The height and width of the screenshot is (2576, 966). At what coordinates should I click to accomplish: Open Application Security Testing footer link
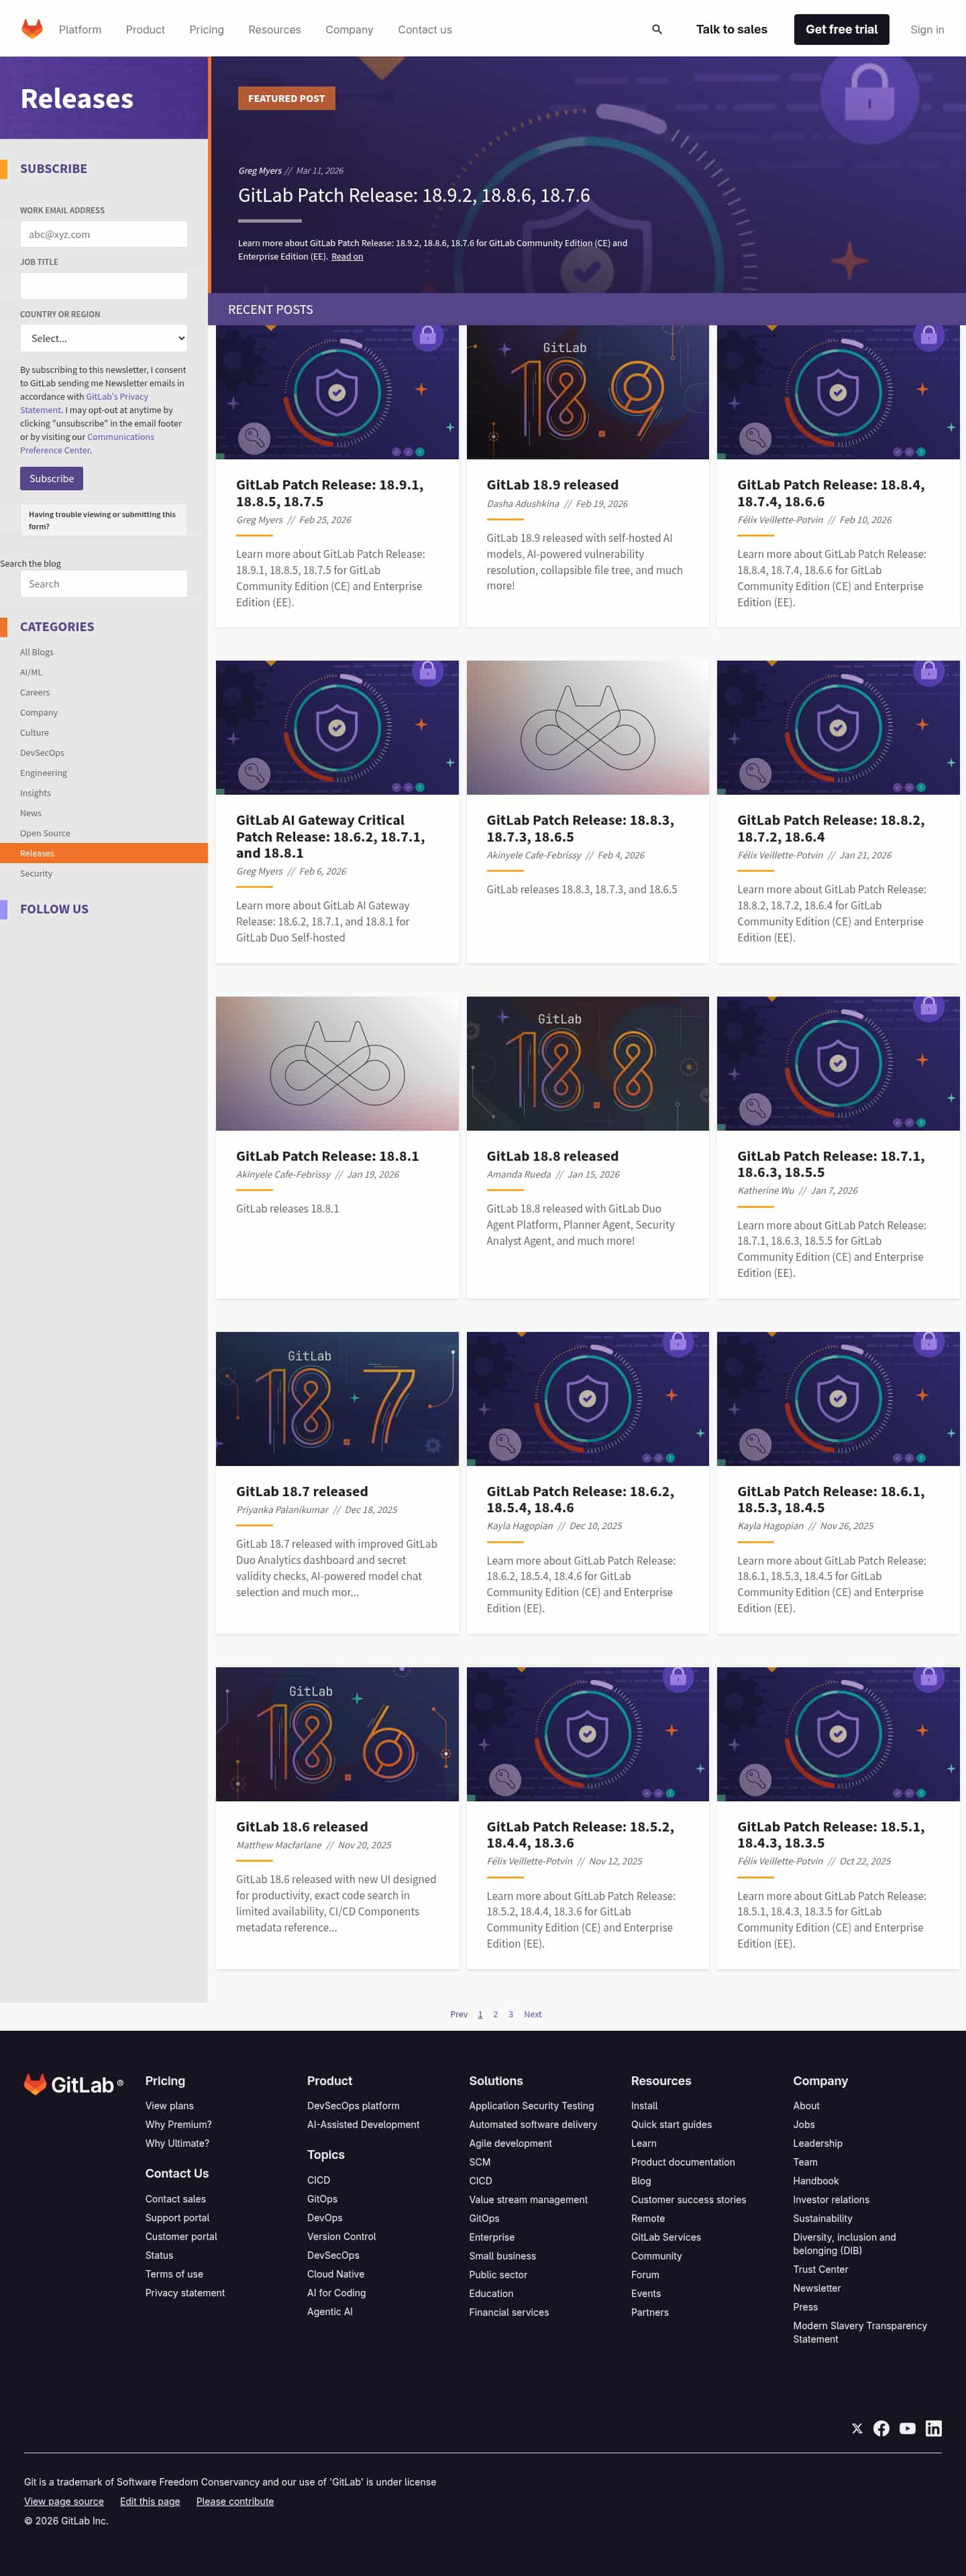tap(531, 2105)
